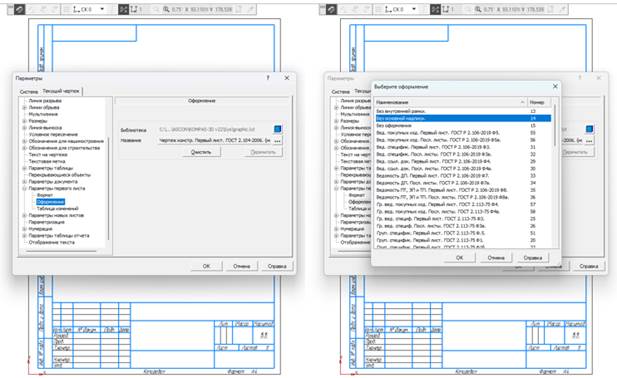The height and width of the screenshot is (378, 617).
Task: Switch to the Текущий чертеж tab
Action: pos(61,91)
